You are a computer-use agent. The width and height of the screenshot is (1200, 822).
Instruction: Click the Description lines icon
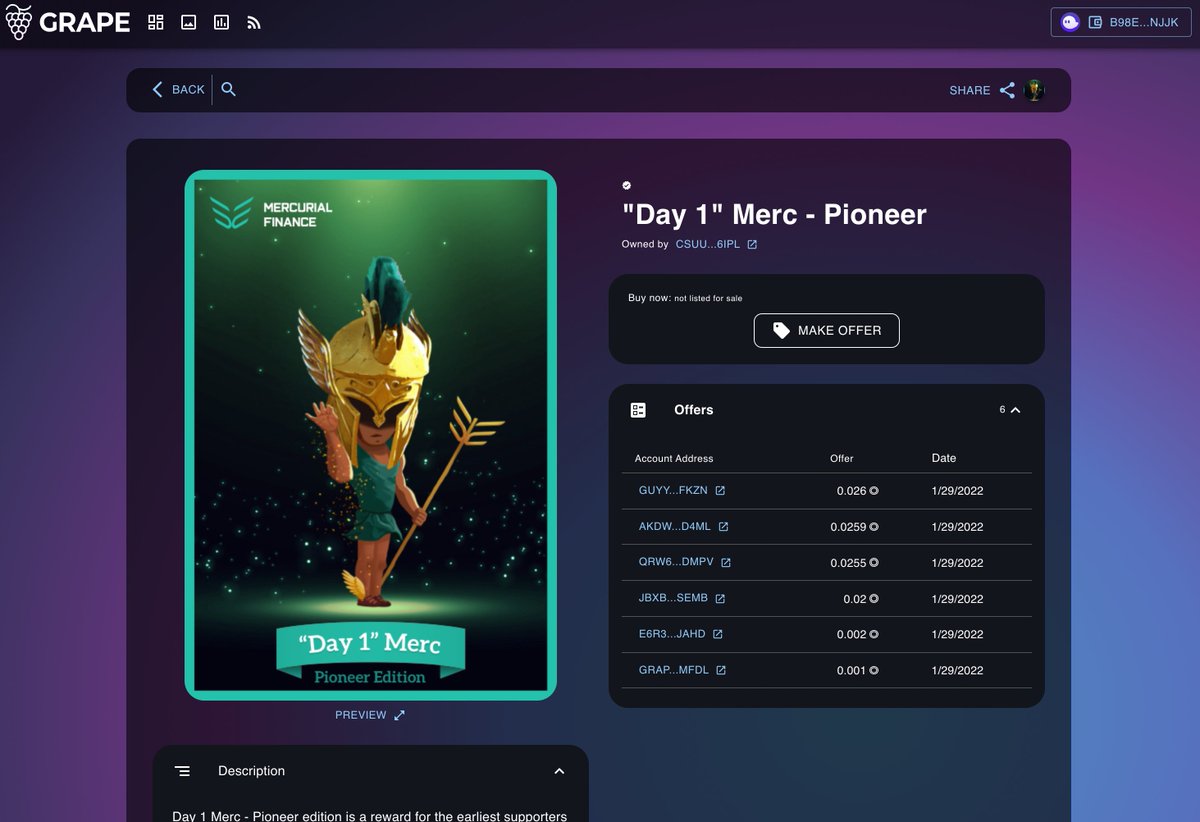point(182,771)
